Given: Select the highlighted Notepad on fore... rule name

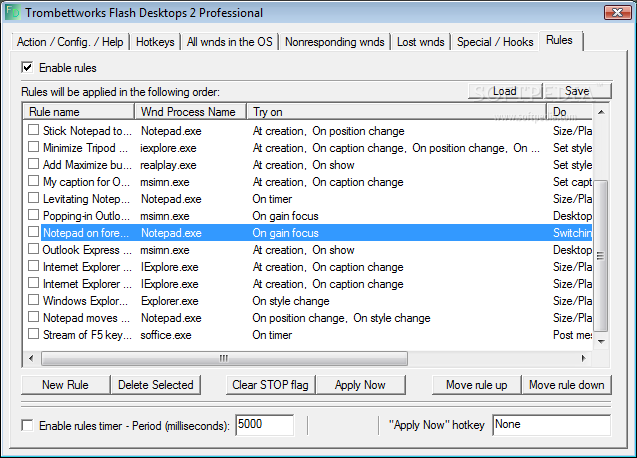Looking at the screenshot, I should (x=86, y=233).
